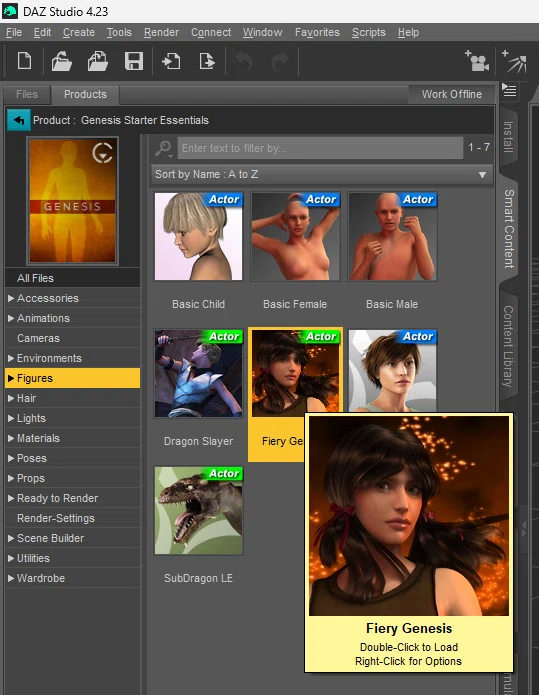The image size is (539, 695).
Task: Open the Favorites menu
Action: click(317, 32)
